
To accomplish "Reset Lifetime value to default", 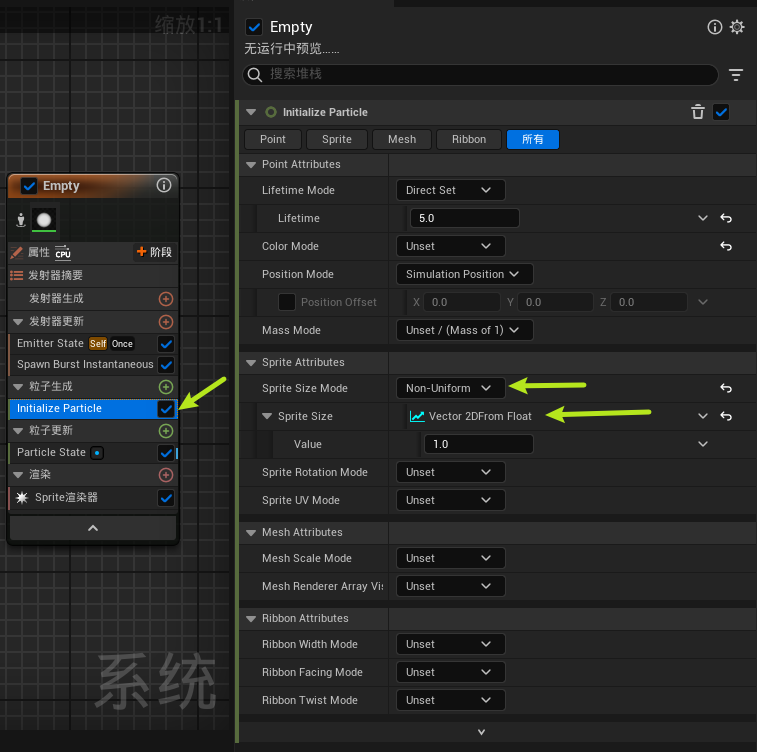I will (x=726, y=218).
